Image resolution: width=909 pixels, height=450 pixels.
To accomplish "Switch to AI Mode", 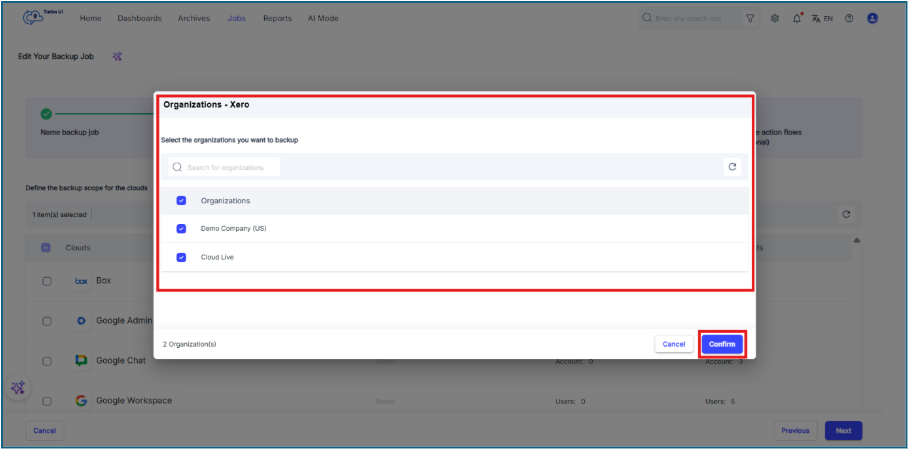I will 323,19.
